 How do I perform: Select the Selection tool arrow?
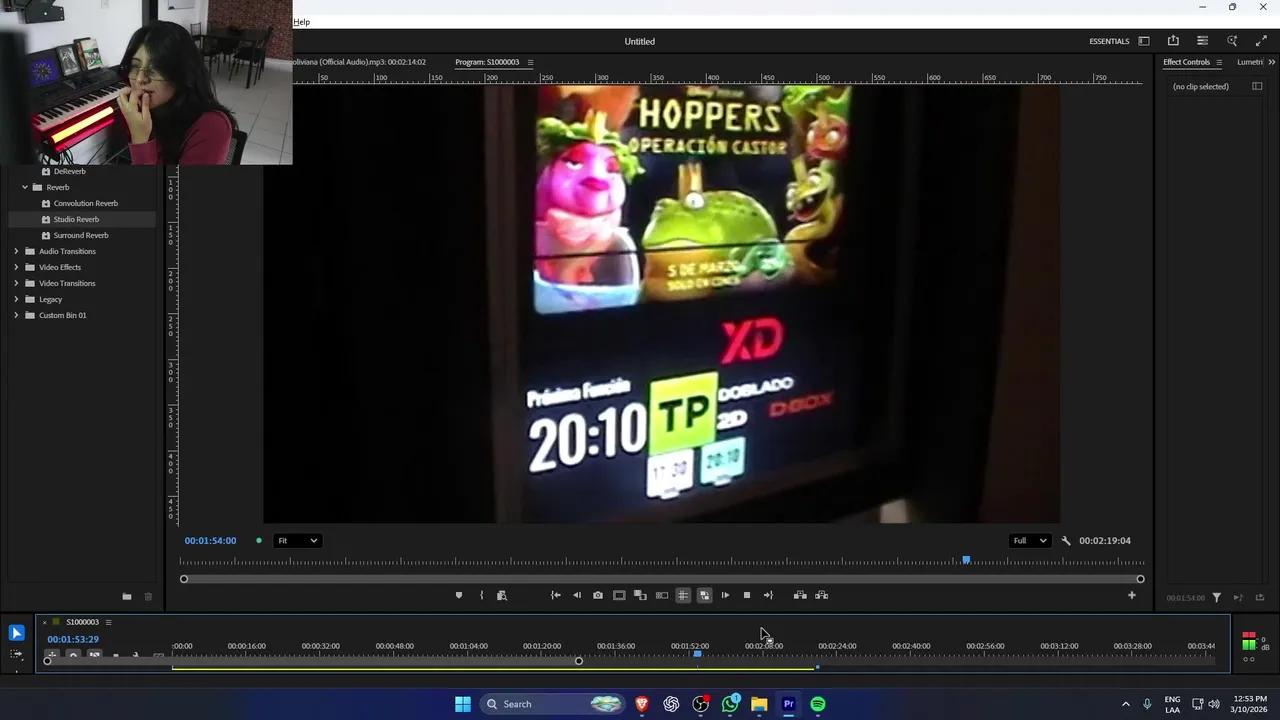point(16,633)
